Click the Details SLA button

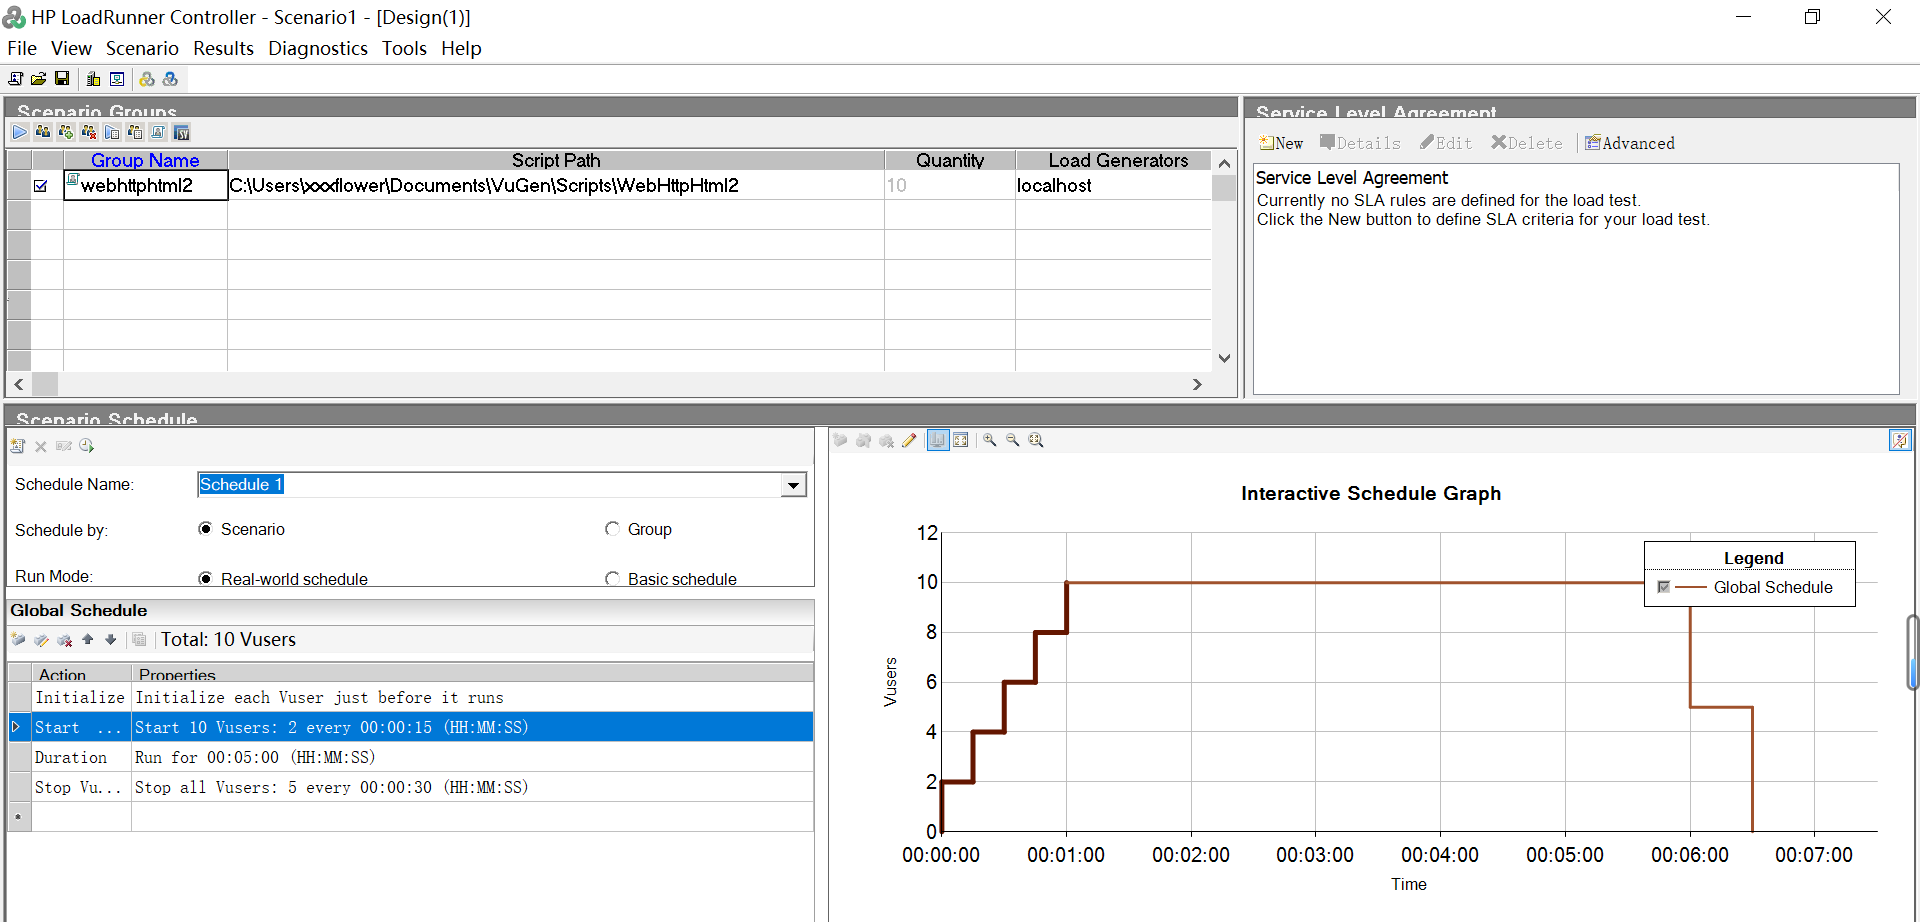click(x=1360, y=143)
